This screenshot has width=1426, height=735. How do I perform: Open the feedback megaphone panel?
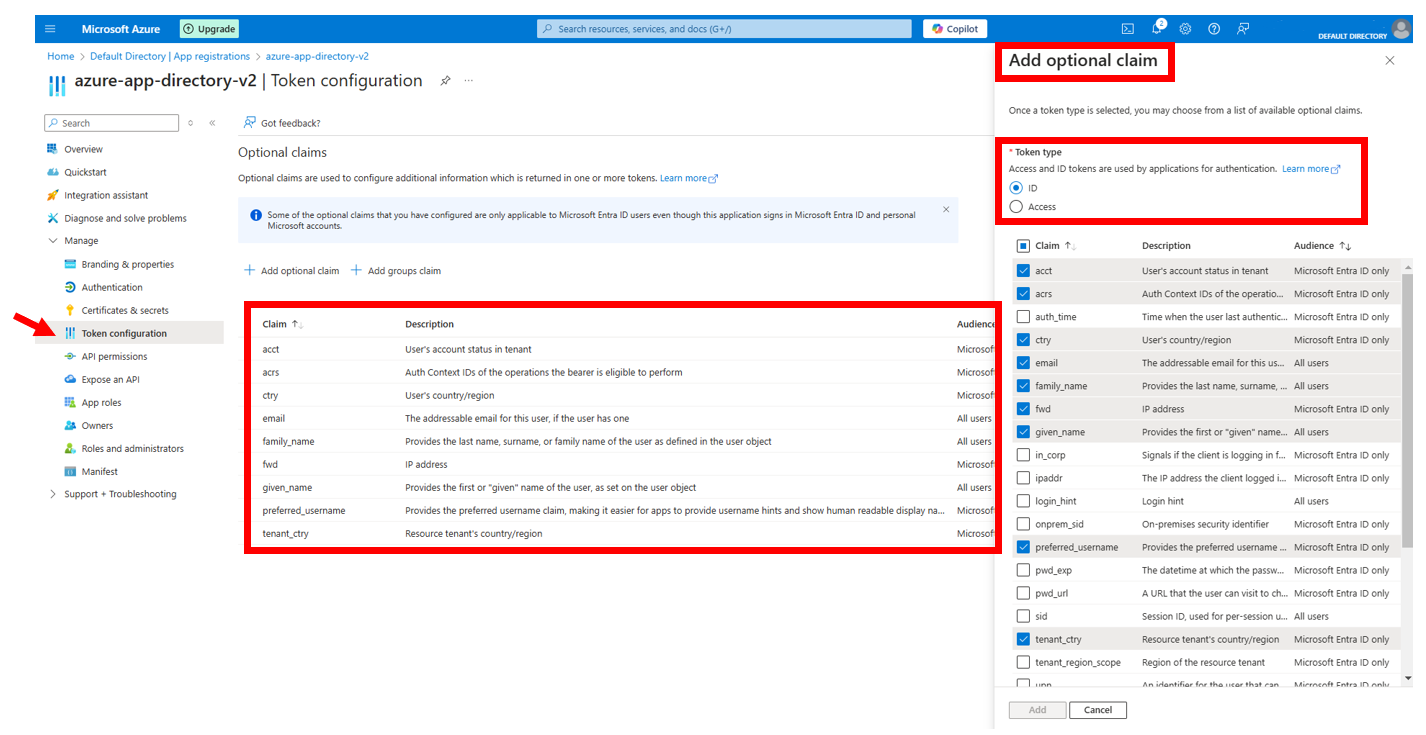(1242, 28)
